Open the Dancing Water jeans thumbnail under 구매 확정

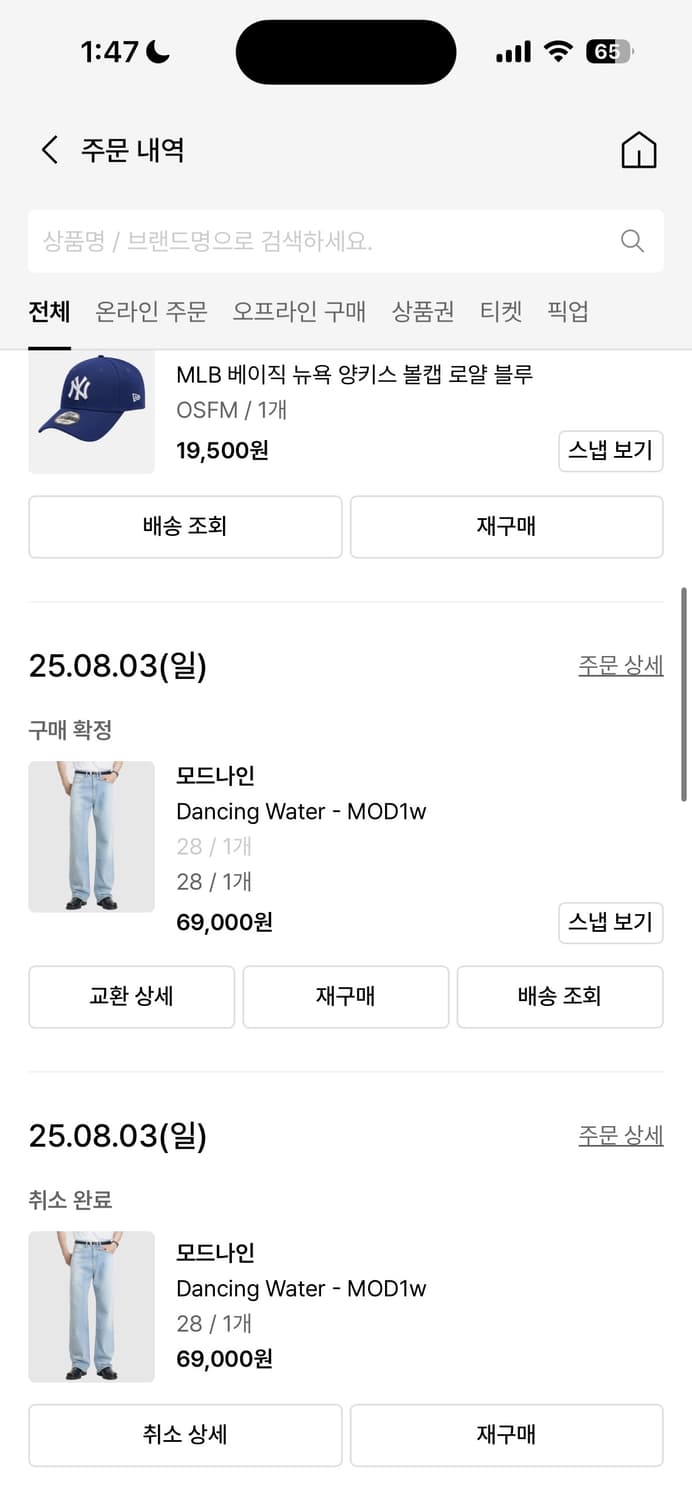pyautogui.click(x=91, y=837)
